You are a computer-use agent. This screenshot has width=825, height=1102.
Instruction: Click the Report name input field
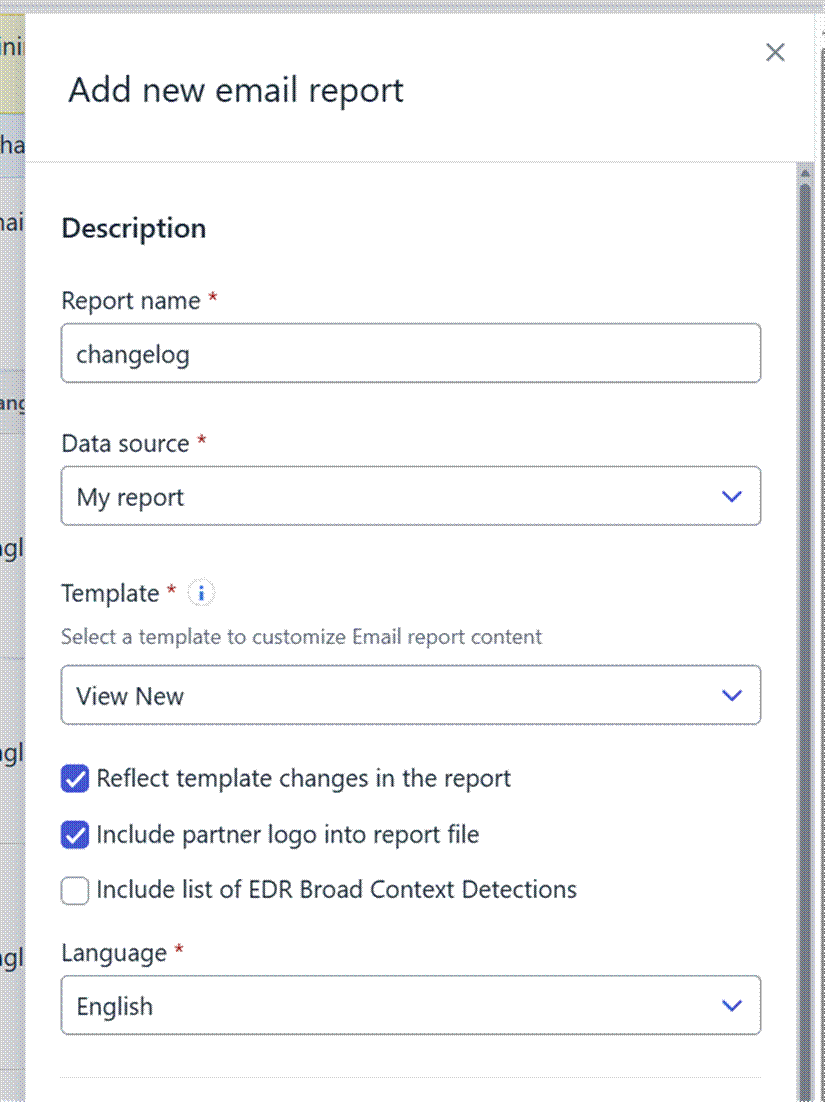[x=410, y=353]
